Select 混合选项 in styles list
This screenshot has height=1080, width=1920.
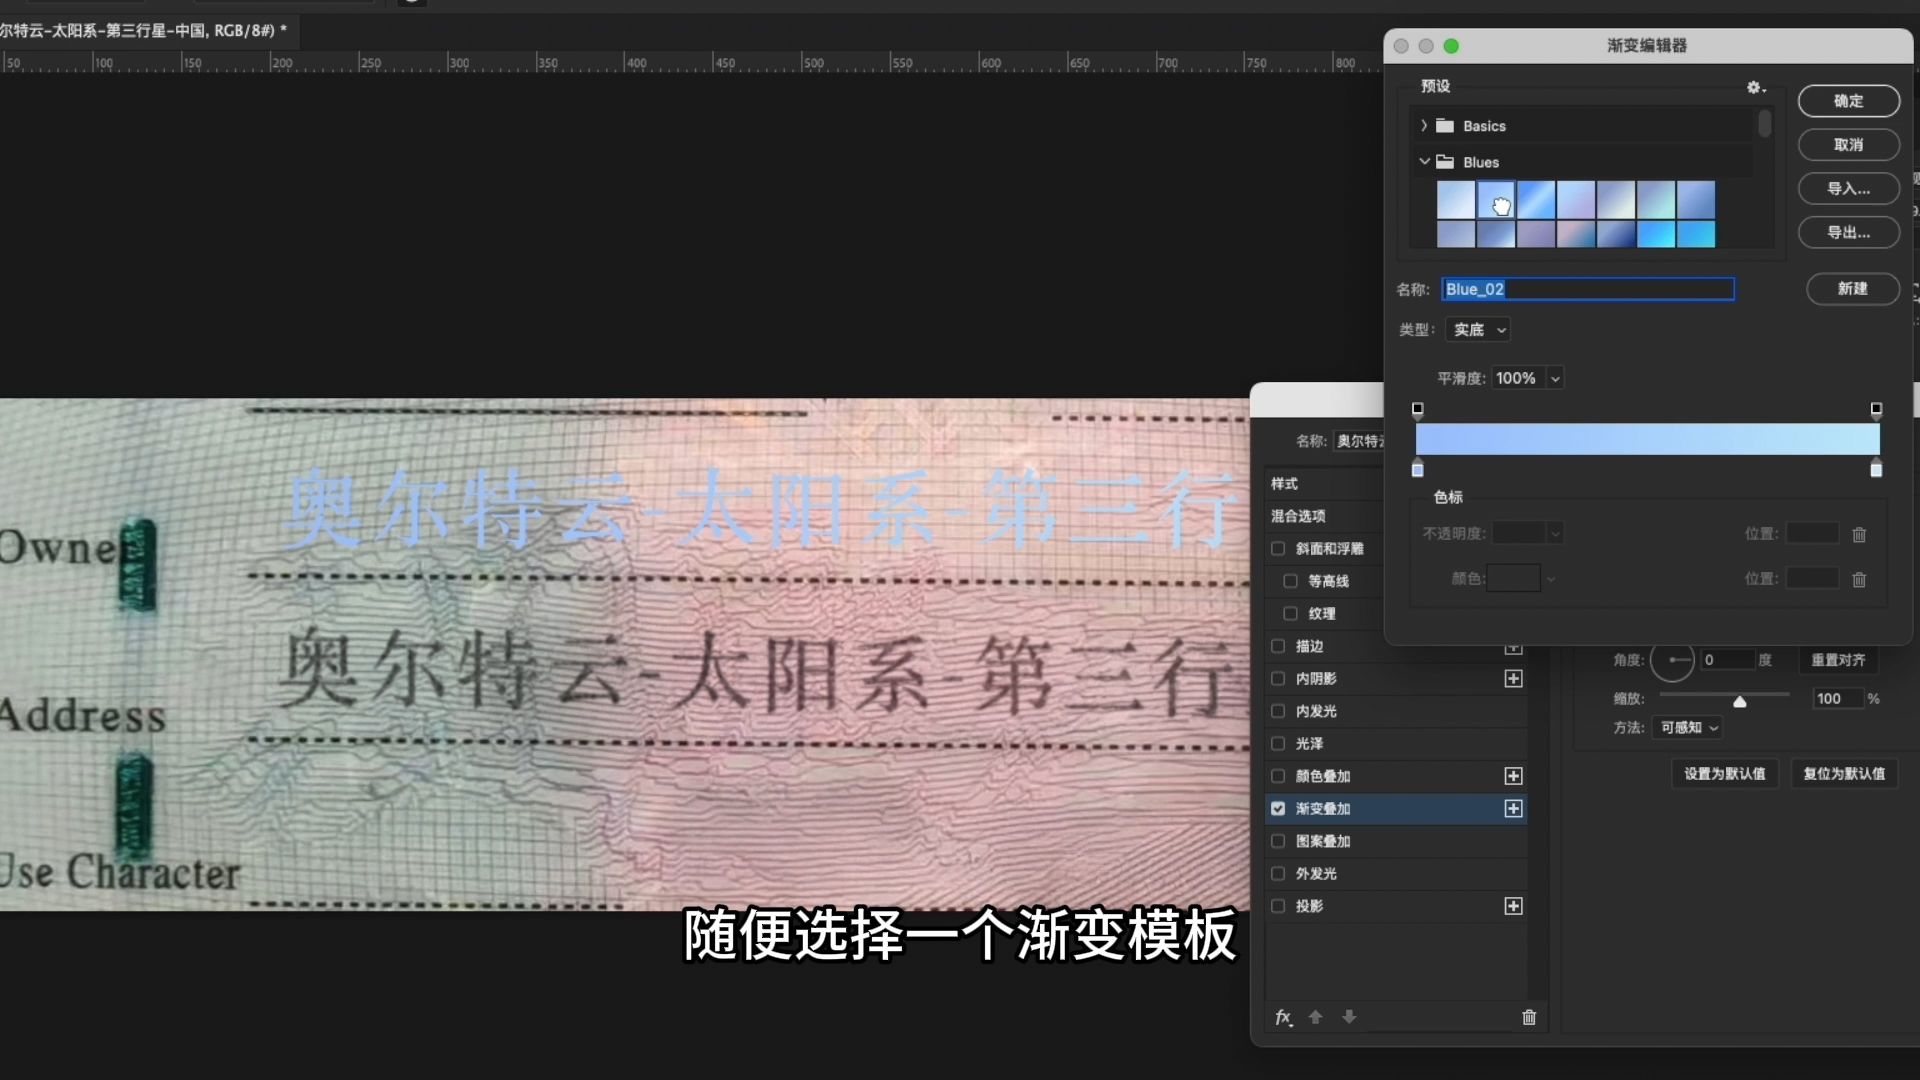click(x=1298, y=516)
